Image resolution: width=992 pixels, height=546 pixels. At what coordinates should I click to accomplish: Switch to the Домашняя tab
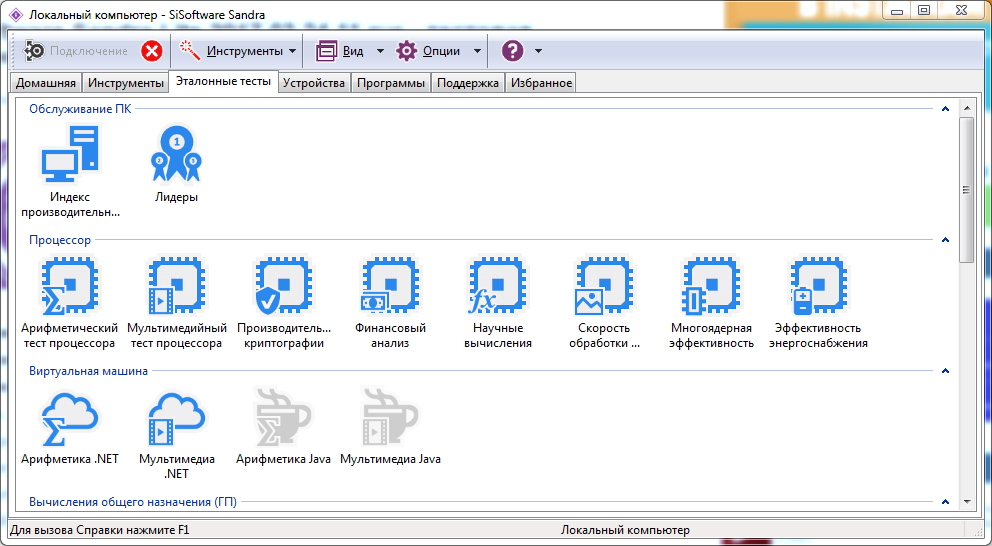45,83
